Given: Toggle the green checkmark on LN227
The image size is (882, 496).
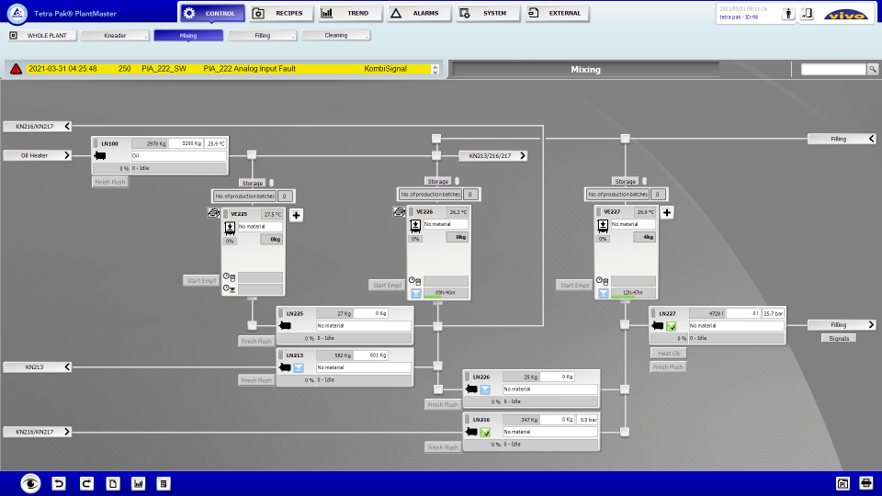Looking at the screenshot, I should 671,326.
